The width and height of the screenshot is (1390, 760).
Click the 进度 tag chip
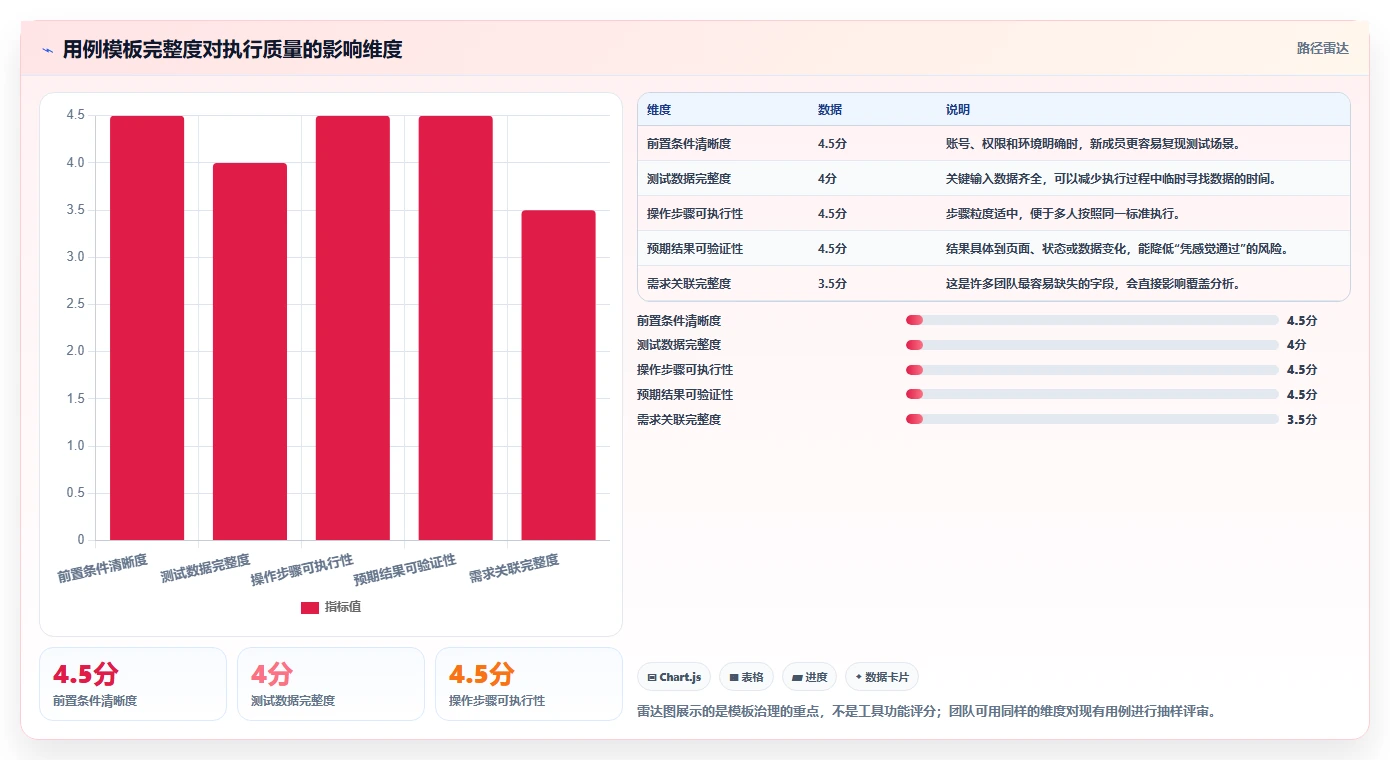(x=809, y=677)
